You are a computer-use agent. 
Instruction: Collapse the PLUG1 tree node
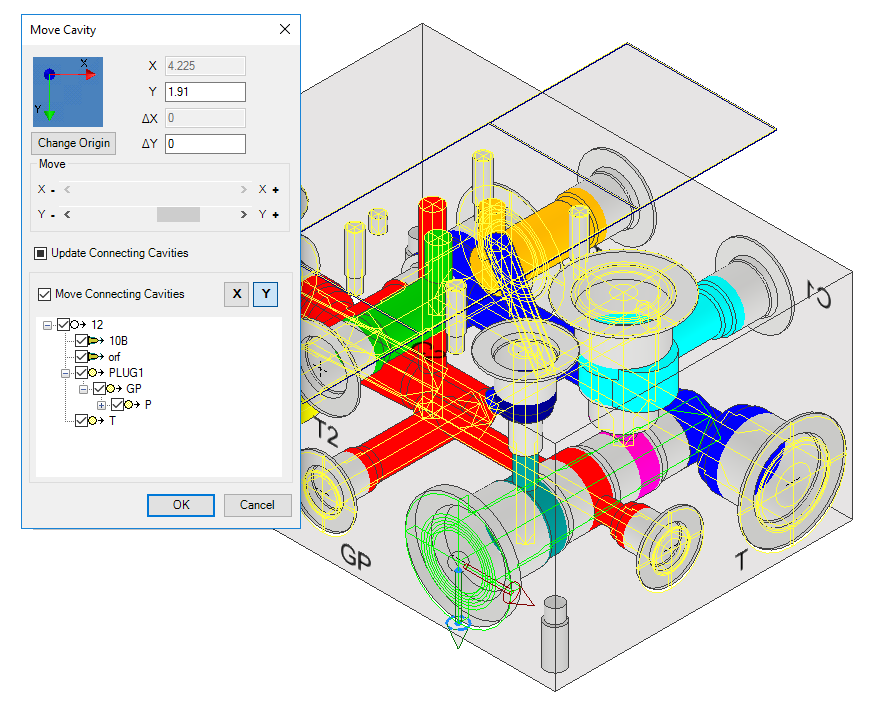click(66, 373)
